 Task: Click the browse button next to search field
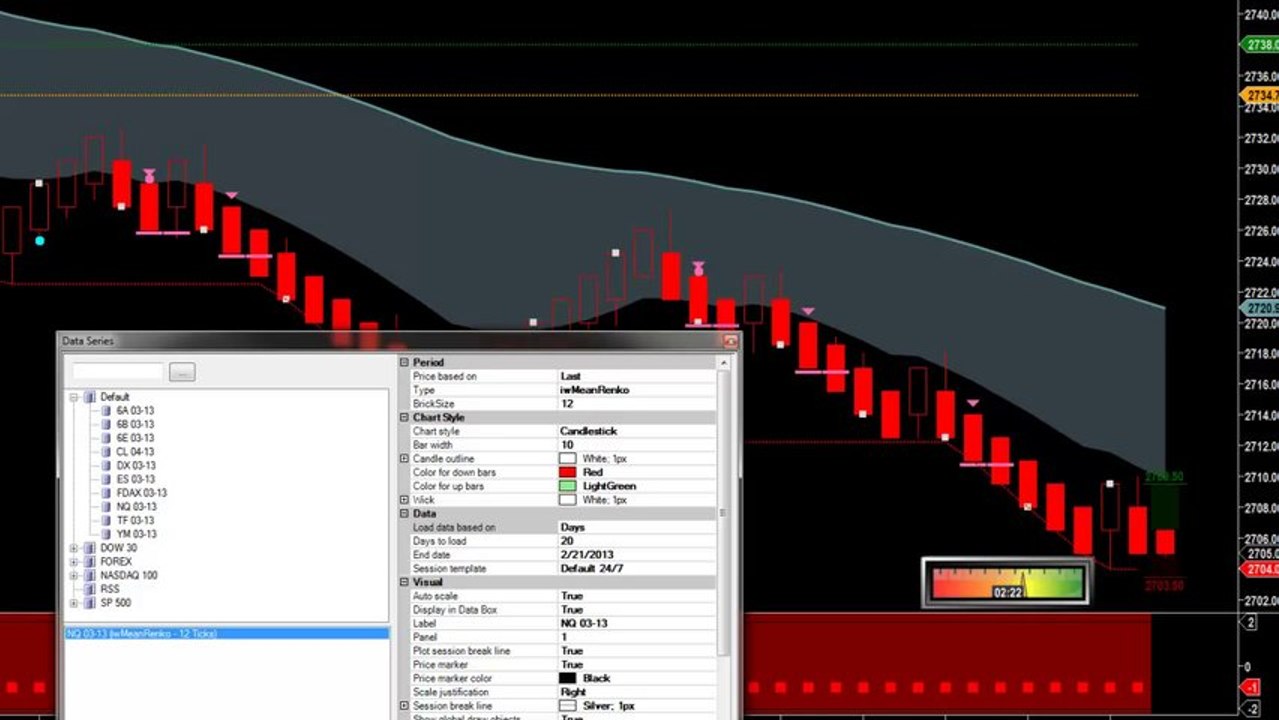[x=182, y=372]
